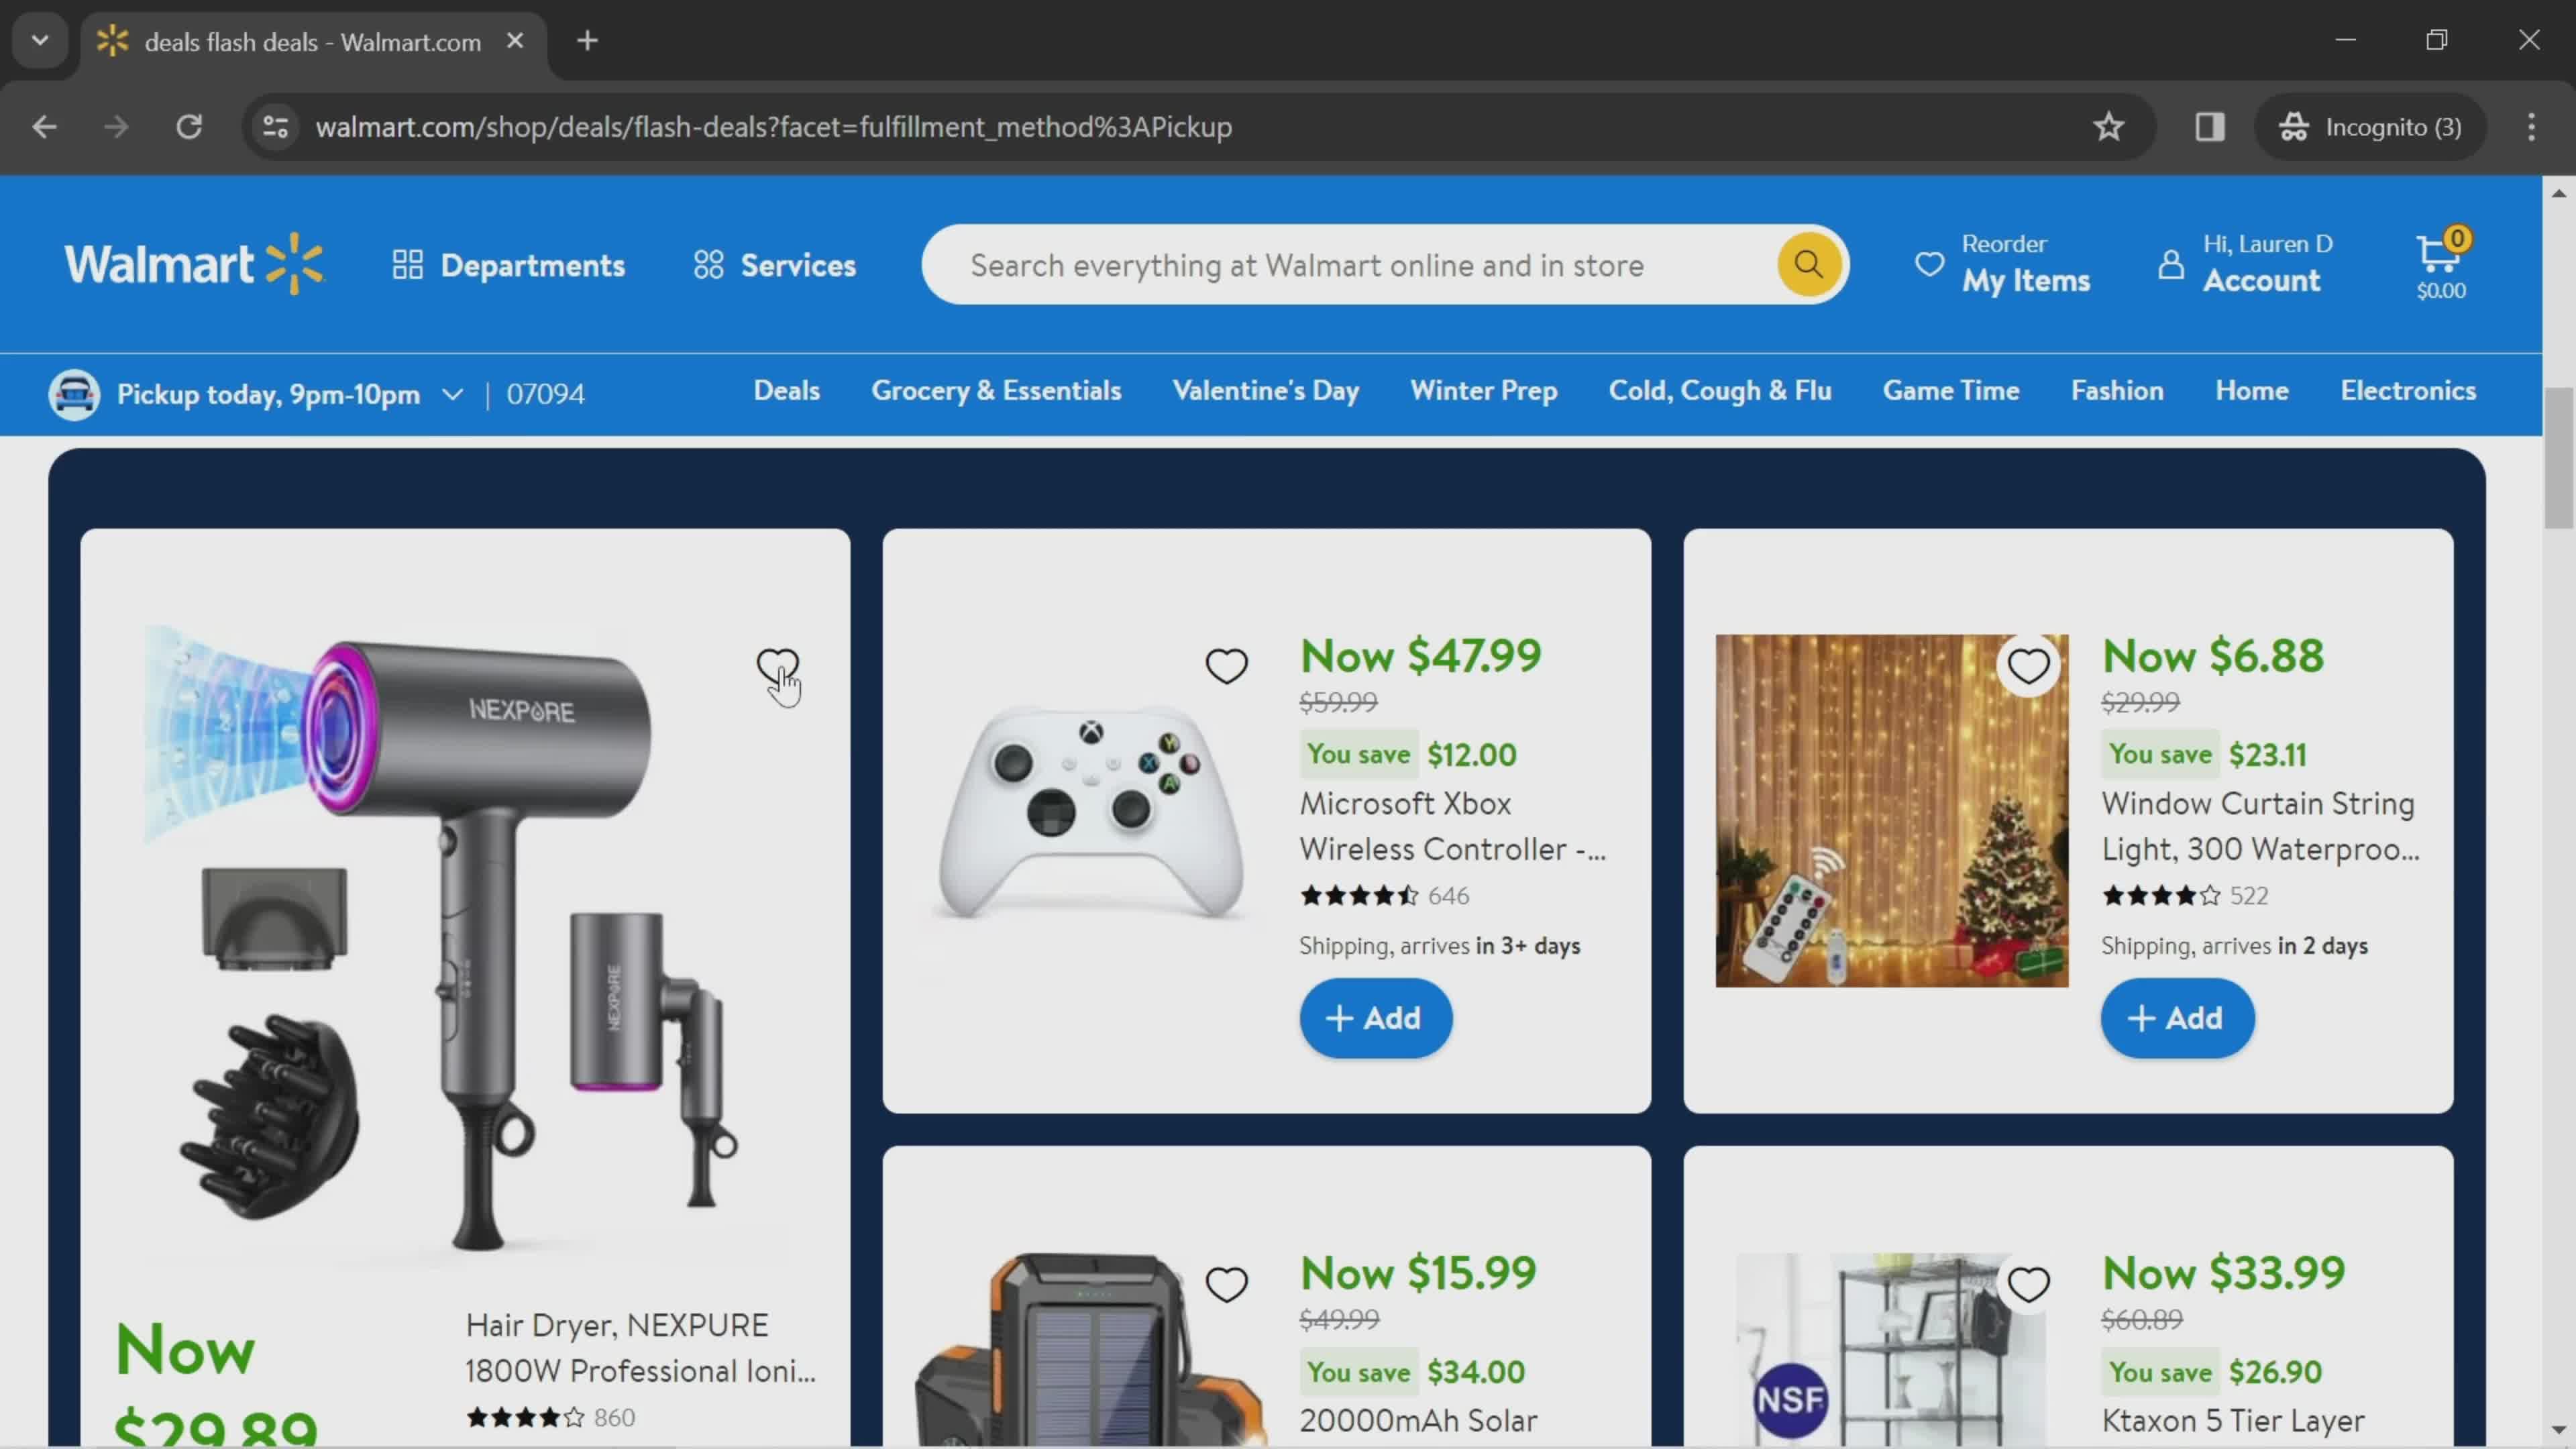Viewport: 2576px width, 1449px height.
Task: Click the Account person icon
Action: click(2170, 264)
